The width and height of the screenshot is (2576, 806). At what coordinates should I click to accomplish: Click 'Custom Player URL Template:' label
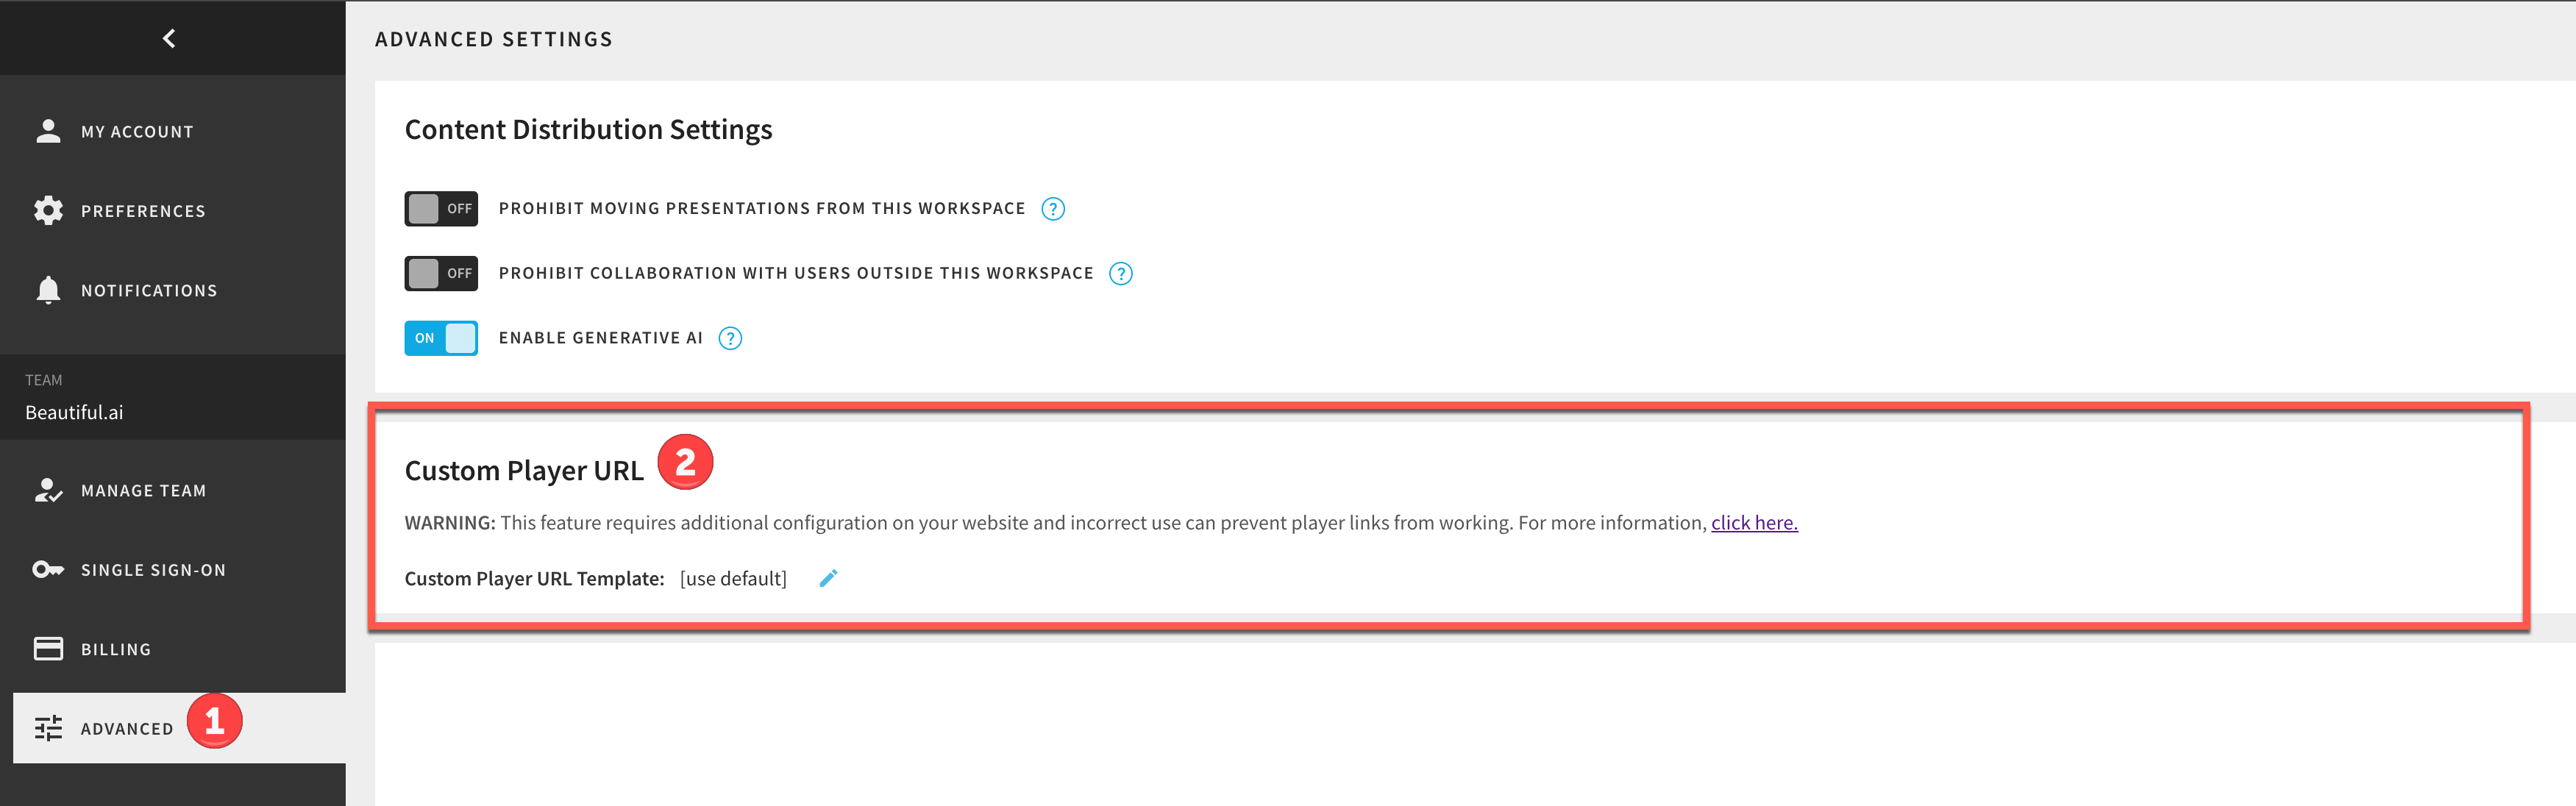(x=534, y=578)
